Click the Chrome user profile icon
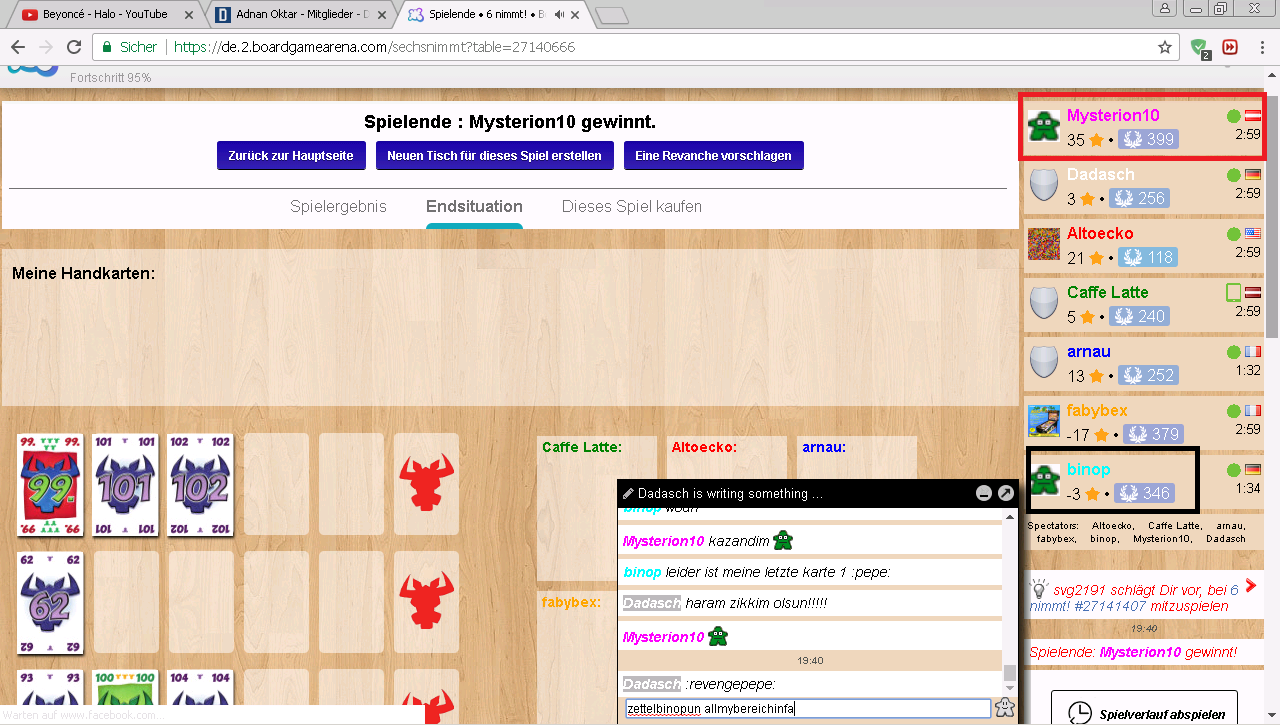 pos(1164,8)
